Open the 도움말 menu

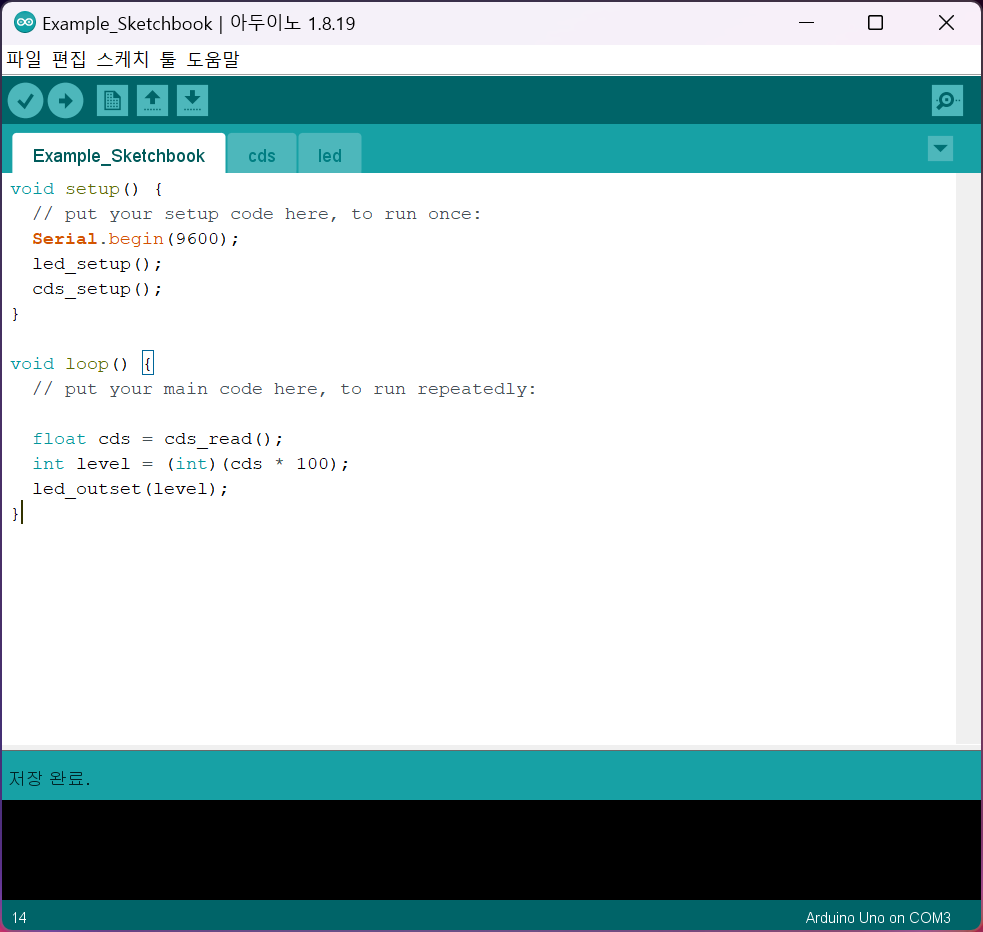point(213,60)
